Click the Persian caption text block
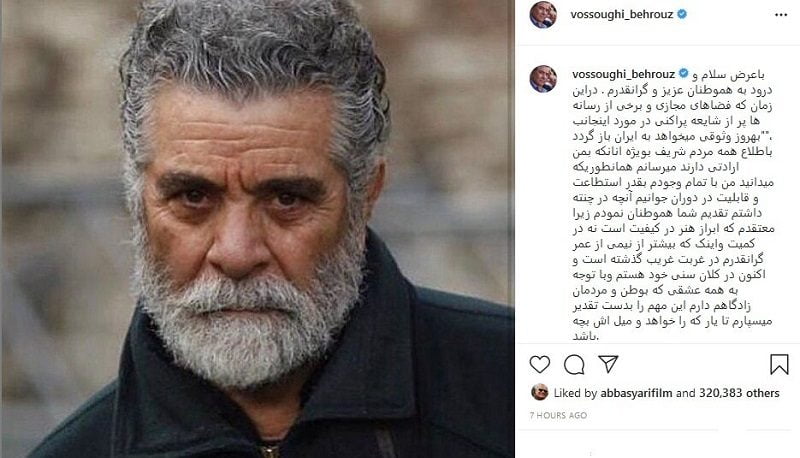The height and width of the screenshot is (458, 800). [x=672, y=205]
